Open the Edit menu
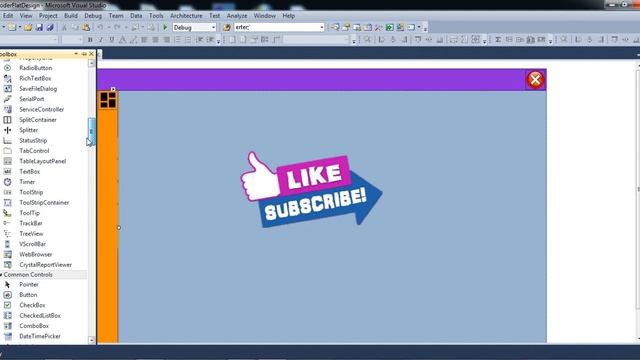This screenshot has width=640, height=360. coord(8,16)
